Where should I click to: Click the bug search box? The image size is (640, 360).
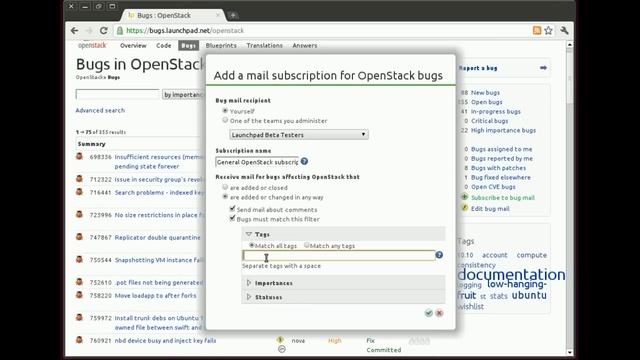118,94
